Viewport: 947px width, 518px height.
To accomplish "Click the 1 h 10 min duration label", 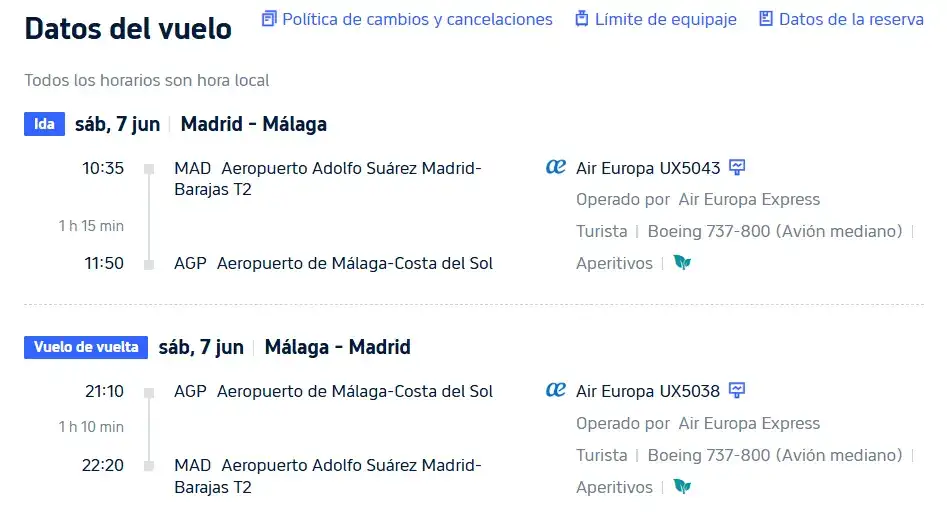I will tap(91, 427).
